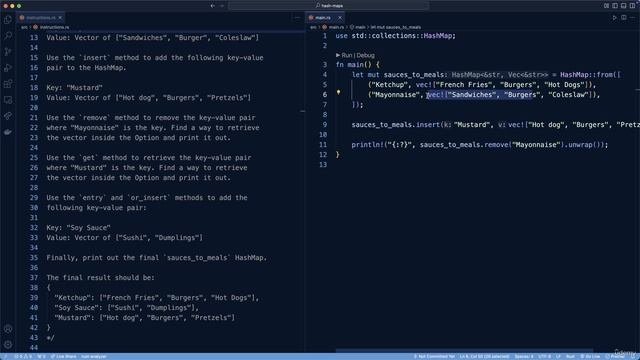Close the main.rs tab
This screenshot has width=640, height=360.
(x=340, y=18)
